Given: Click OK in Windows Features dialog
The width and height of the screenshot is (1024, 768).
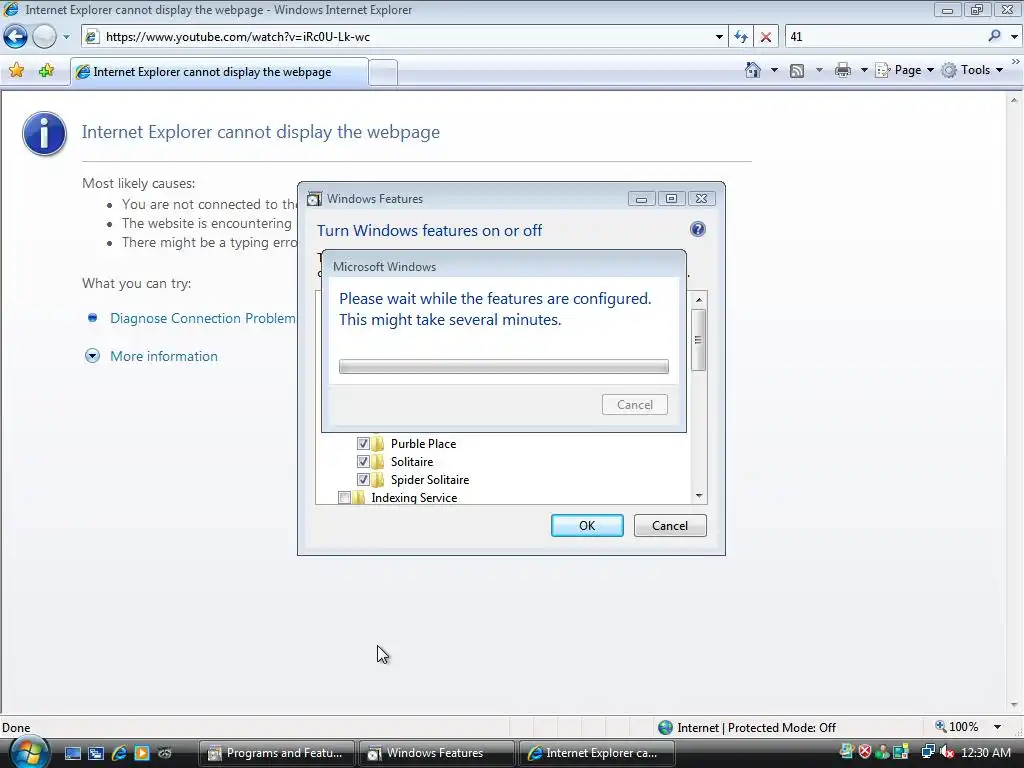Looking at the screenshot, I should click(587, 526).
